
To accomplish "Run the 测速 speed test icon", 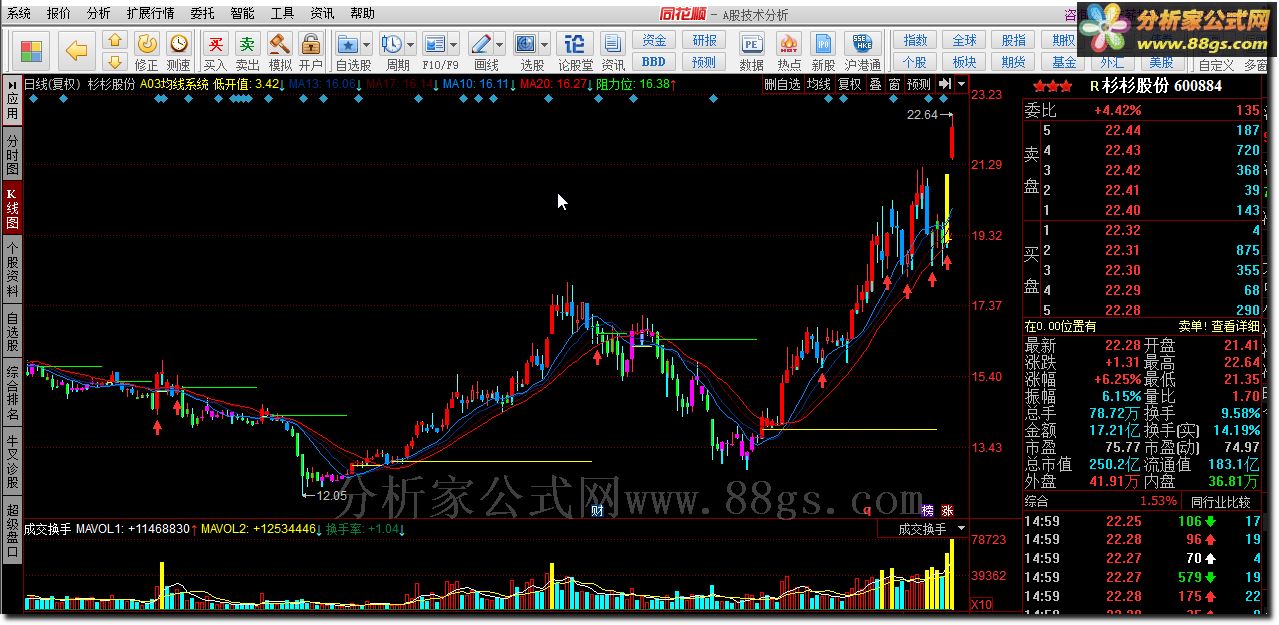I will pyautogui.click(x=178, y=43).
